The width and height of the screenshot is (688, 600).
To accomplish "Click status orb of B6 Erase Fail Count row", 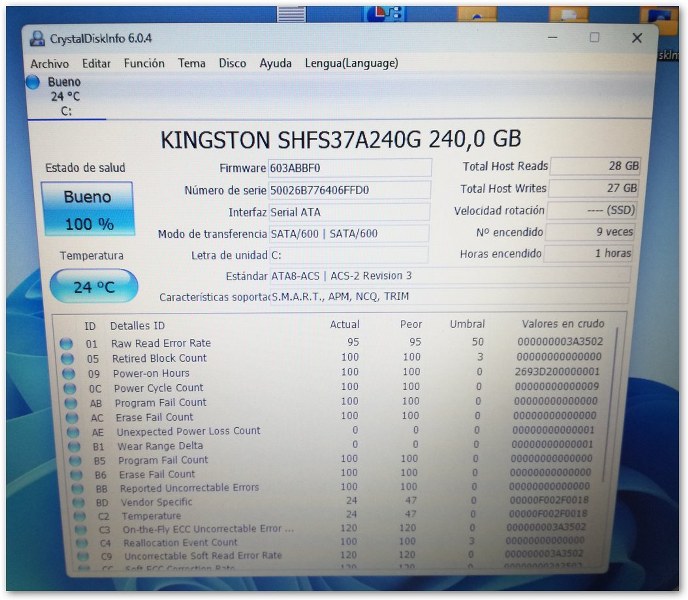I will pyautogui.click(x=76, y=475).
